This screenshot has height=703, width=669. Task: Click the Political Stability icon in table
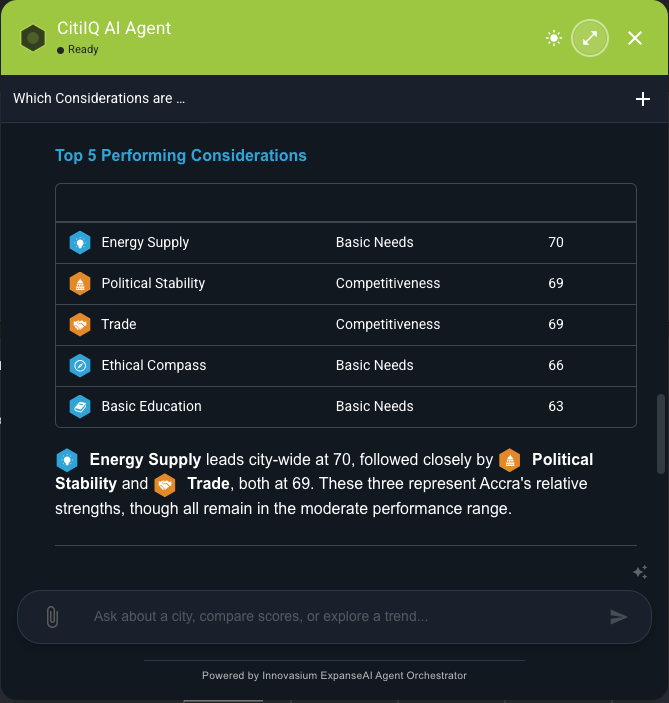80,283
